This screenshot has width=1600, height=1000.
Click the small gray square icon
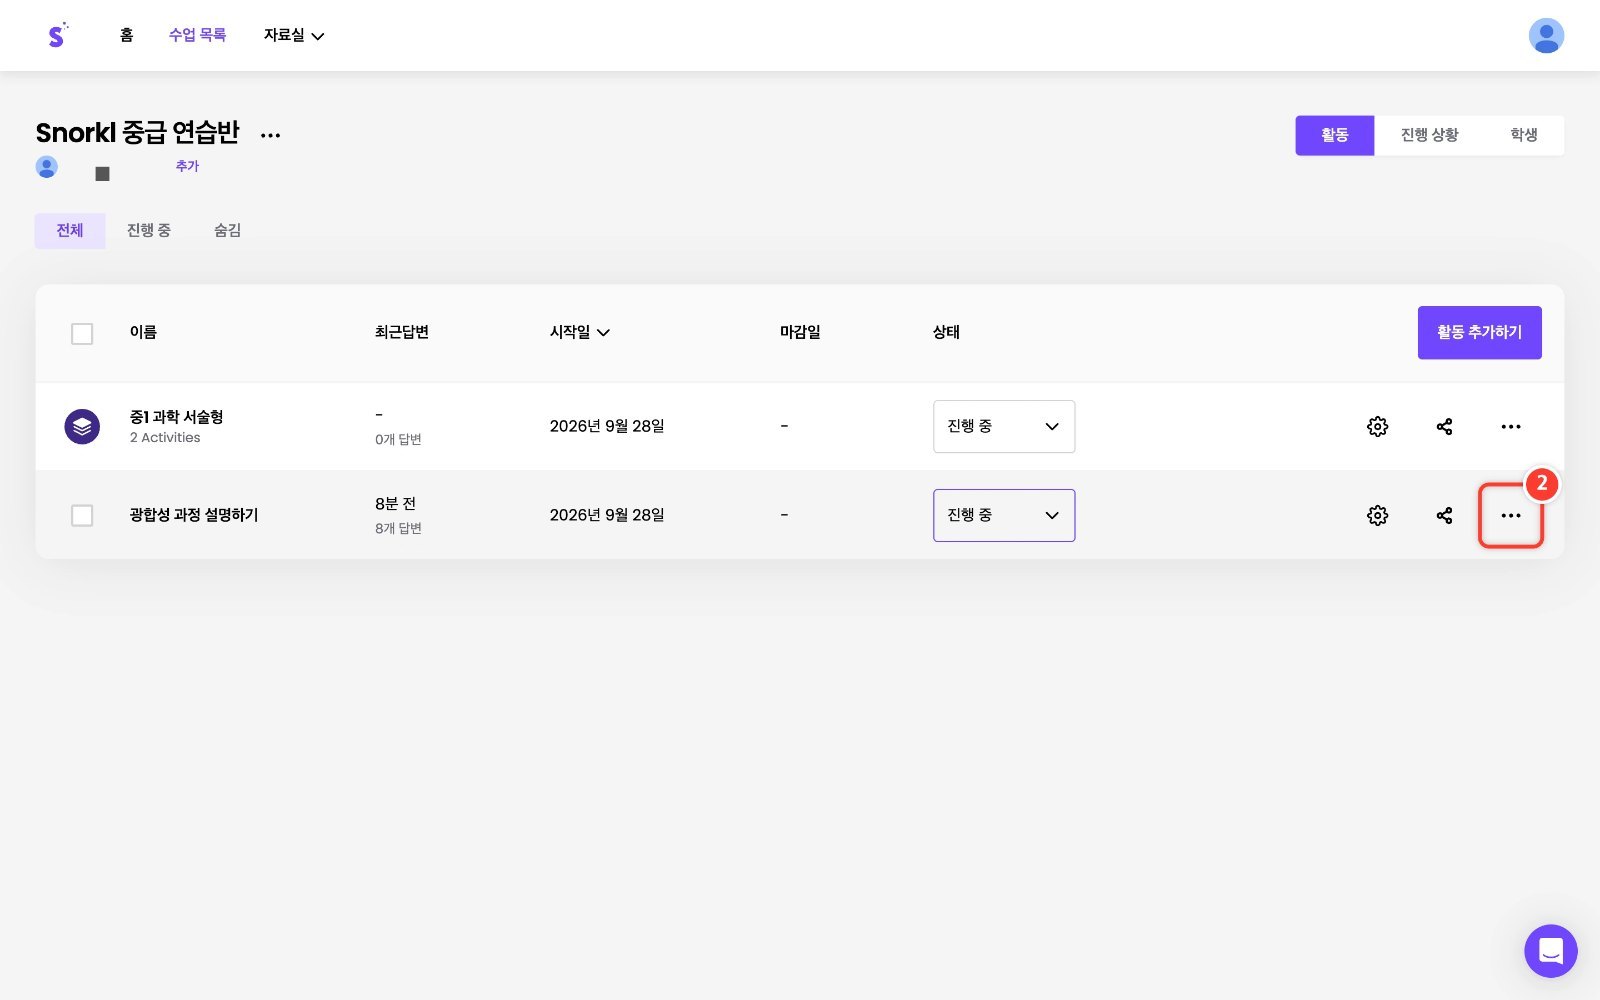tap(102, 174)
